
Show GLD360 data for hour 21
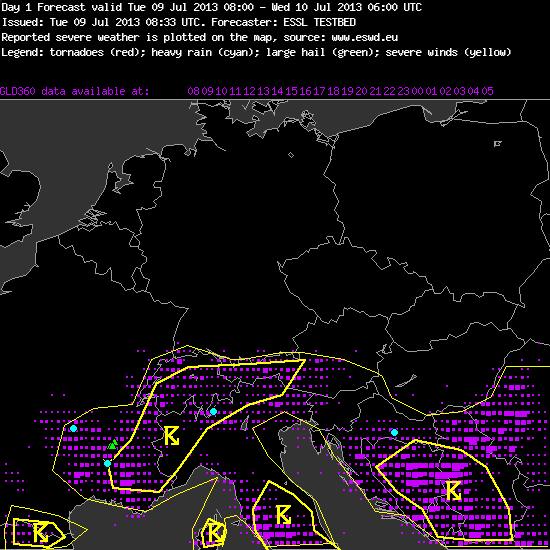pos(375,91)
